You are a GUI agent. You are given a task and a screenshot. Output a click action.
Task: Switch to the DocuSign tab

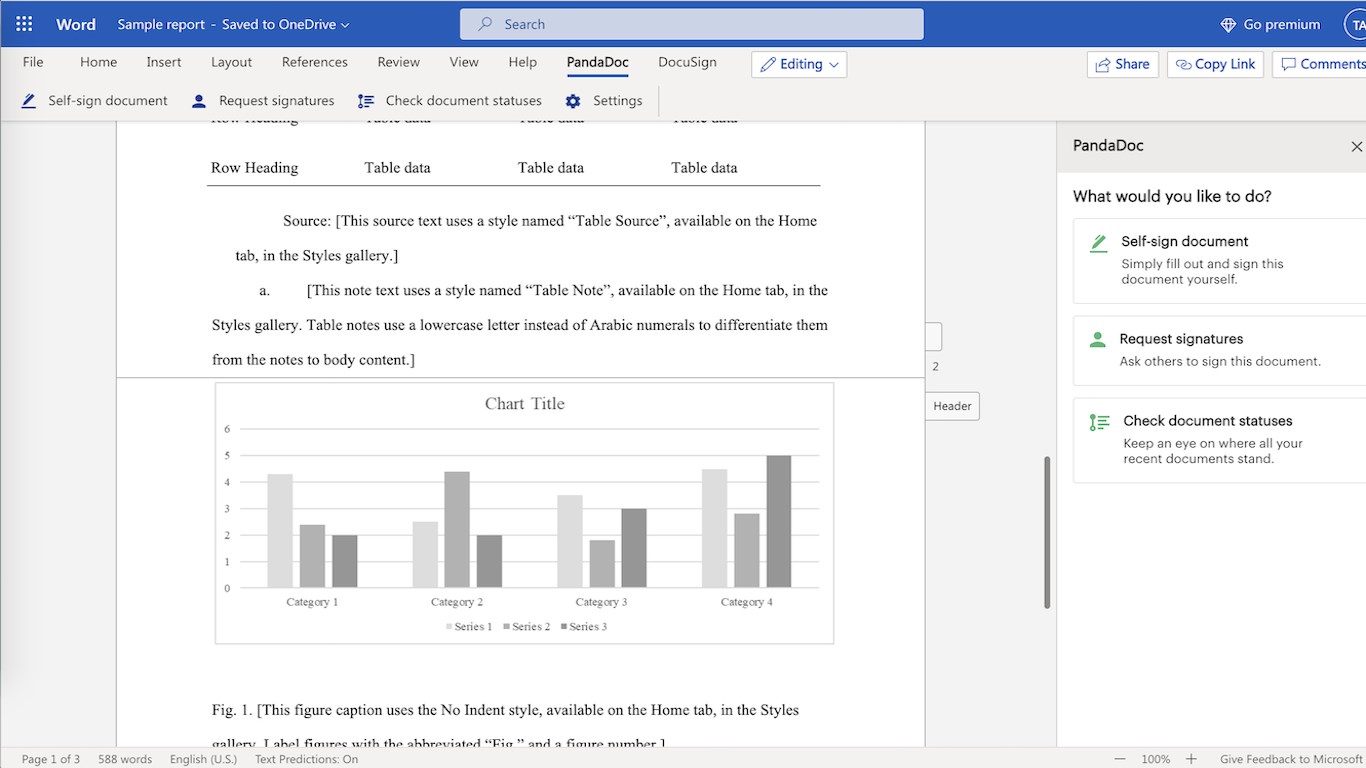click(687, 62)
